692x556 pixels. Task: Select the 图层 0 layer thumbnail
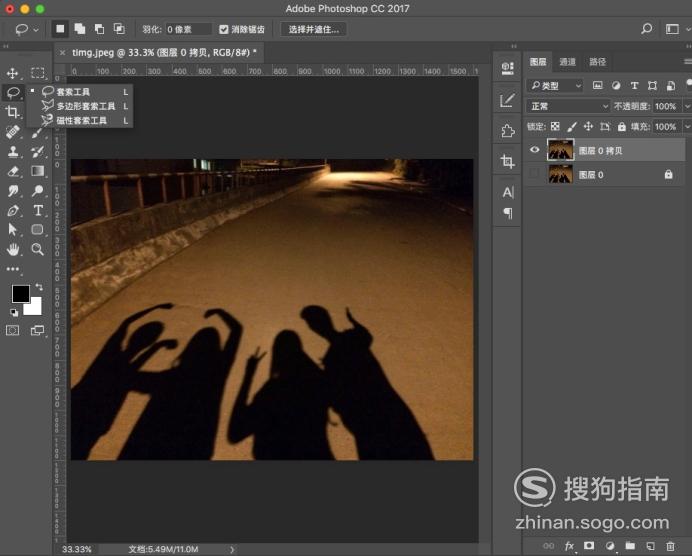(560, 174)
